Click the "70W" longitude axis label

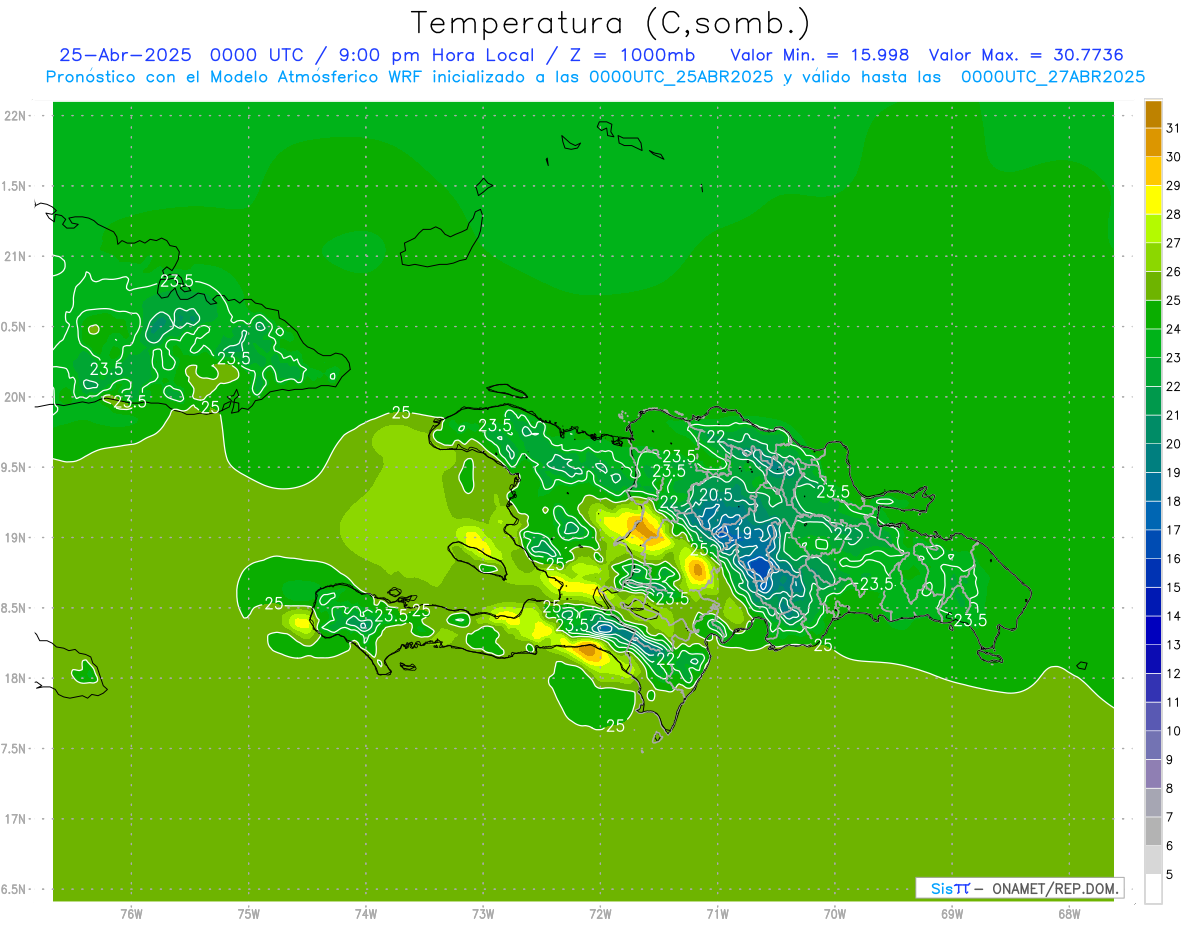pyautogui.click(x=835, y=913)
